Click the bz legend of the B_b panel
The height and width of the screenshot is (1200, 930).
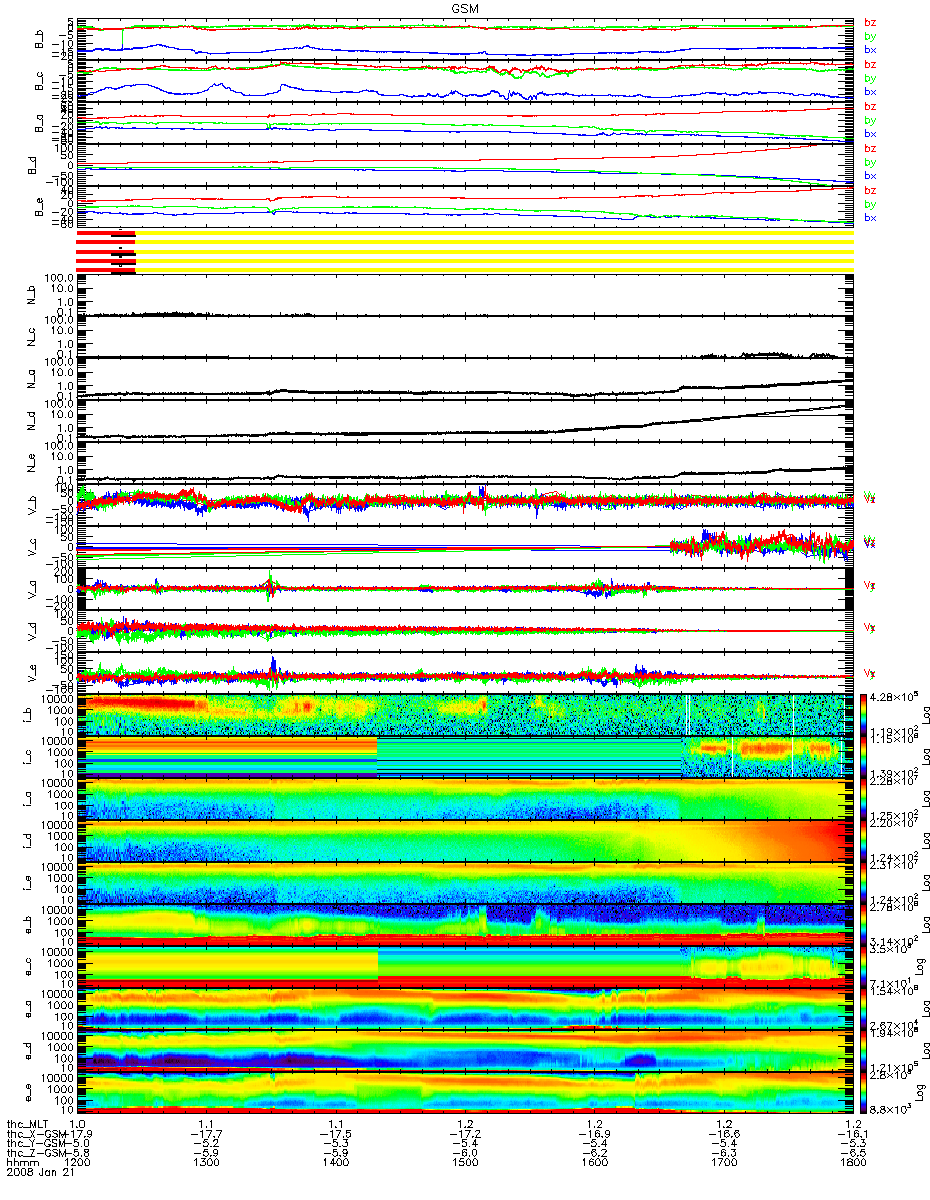870,23
